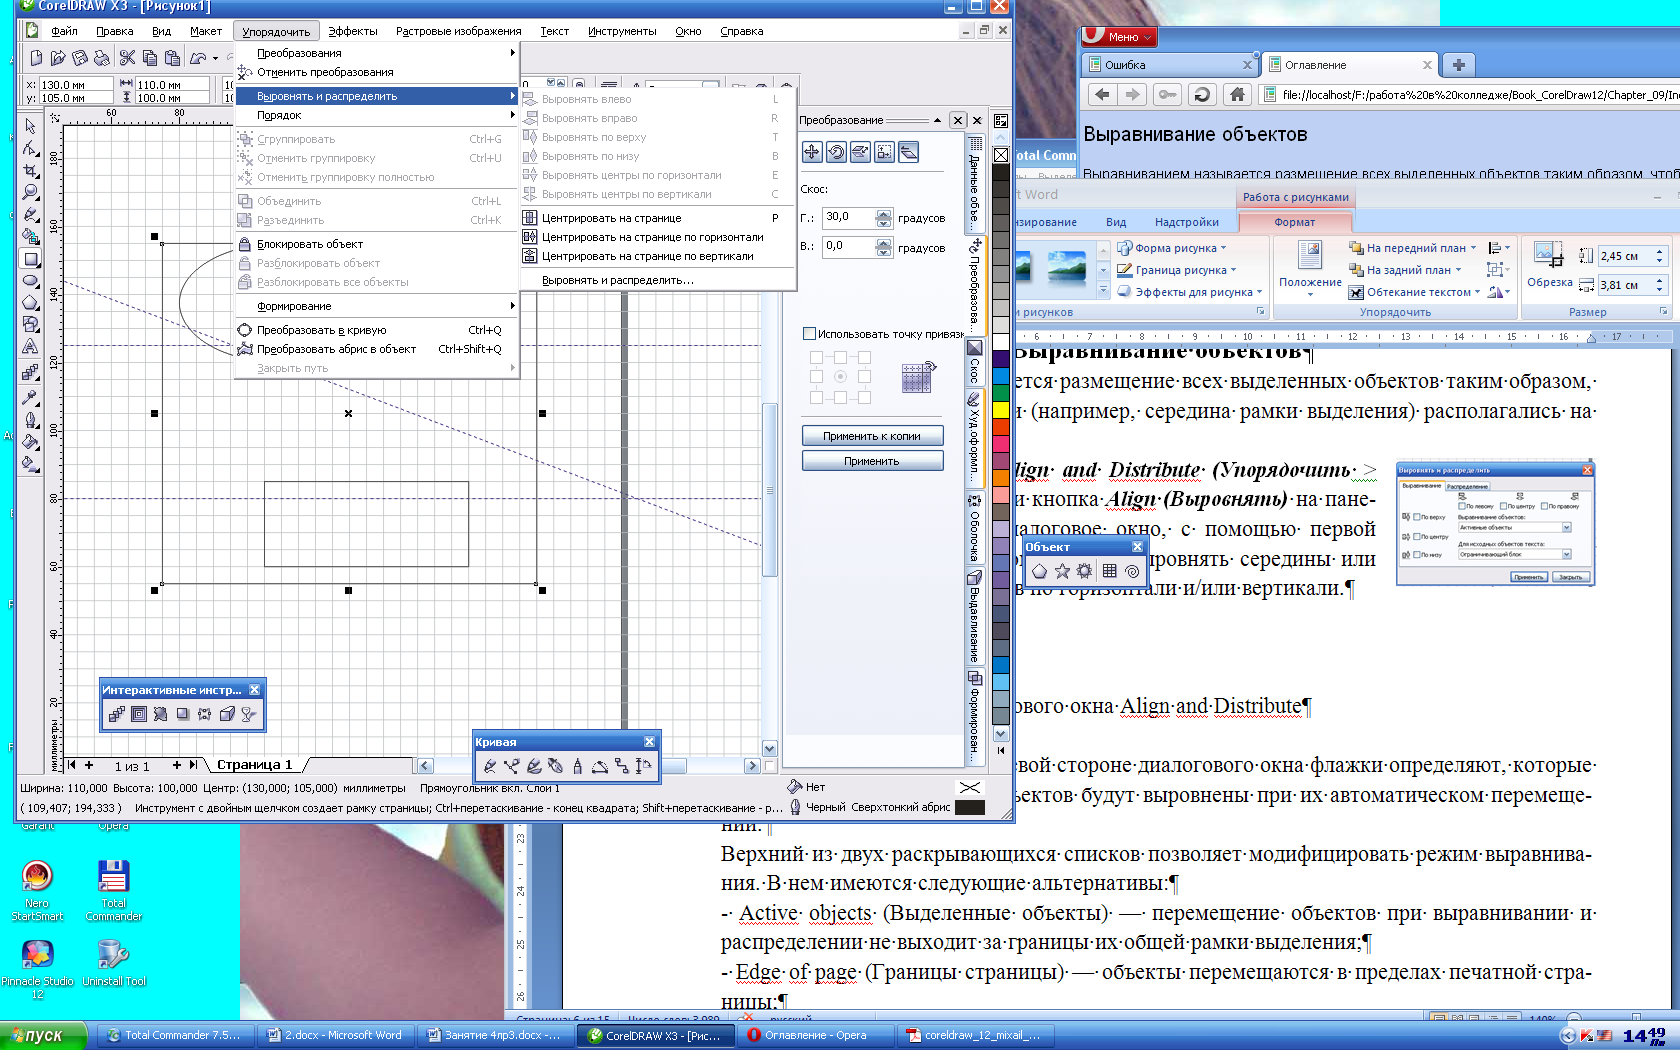Screen dimensions: 1680x1050
Task: Click the 'Применить' button in the Transformation docker
Action: coord(872,461)
